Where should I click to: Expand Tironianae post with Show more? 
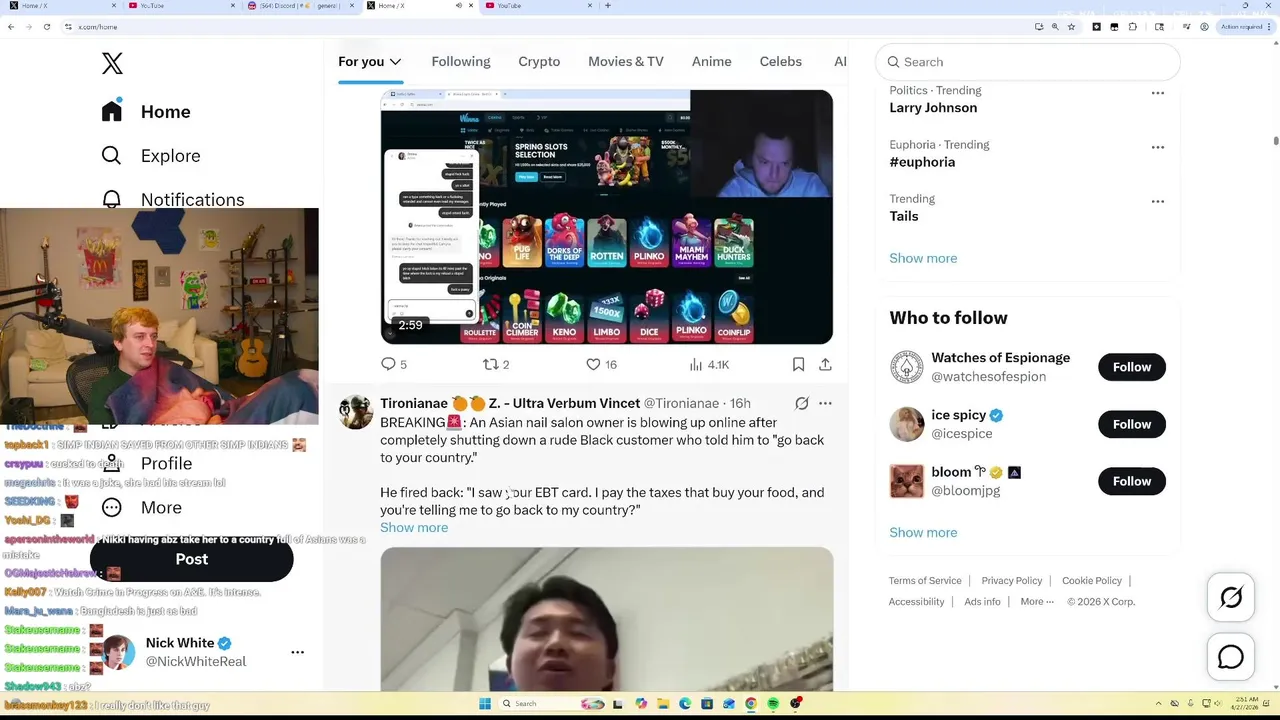point(414,528)
